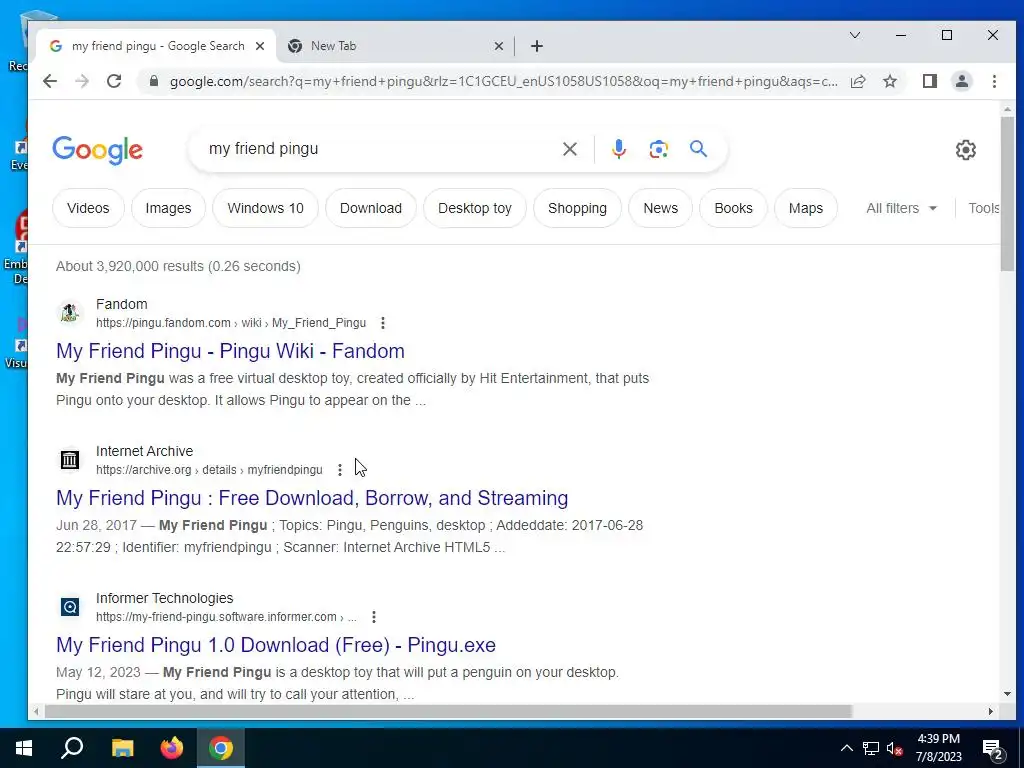Open the muted volume tray icon

(x=894, y=748)
